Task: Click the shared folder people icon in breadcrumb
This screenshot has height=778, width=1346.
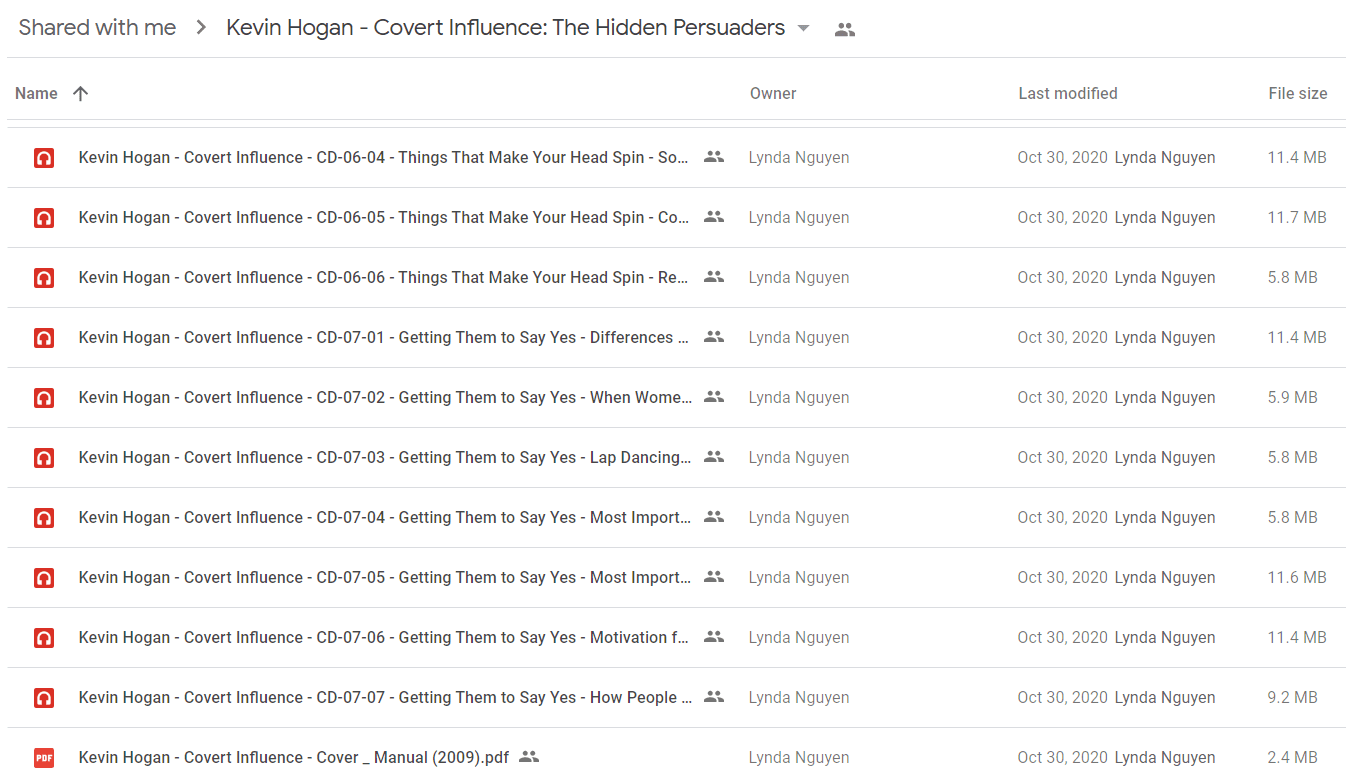Action: tap(845, 30)
